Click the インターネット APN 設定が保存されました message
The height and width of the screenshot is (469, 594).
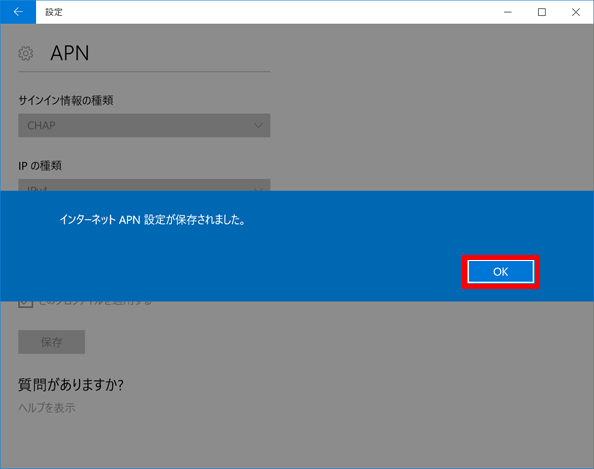coord(153,220)
